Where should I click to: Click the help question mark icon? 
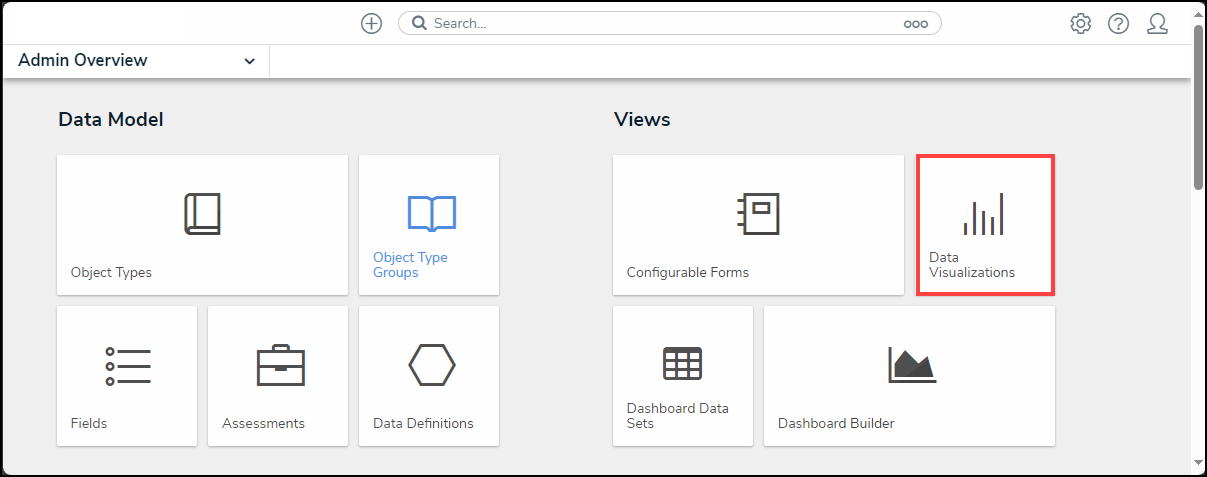(x=1118, y=24)
